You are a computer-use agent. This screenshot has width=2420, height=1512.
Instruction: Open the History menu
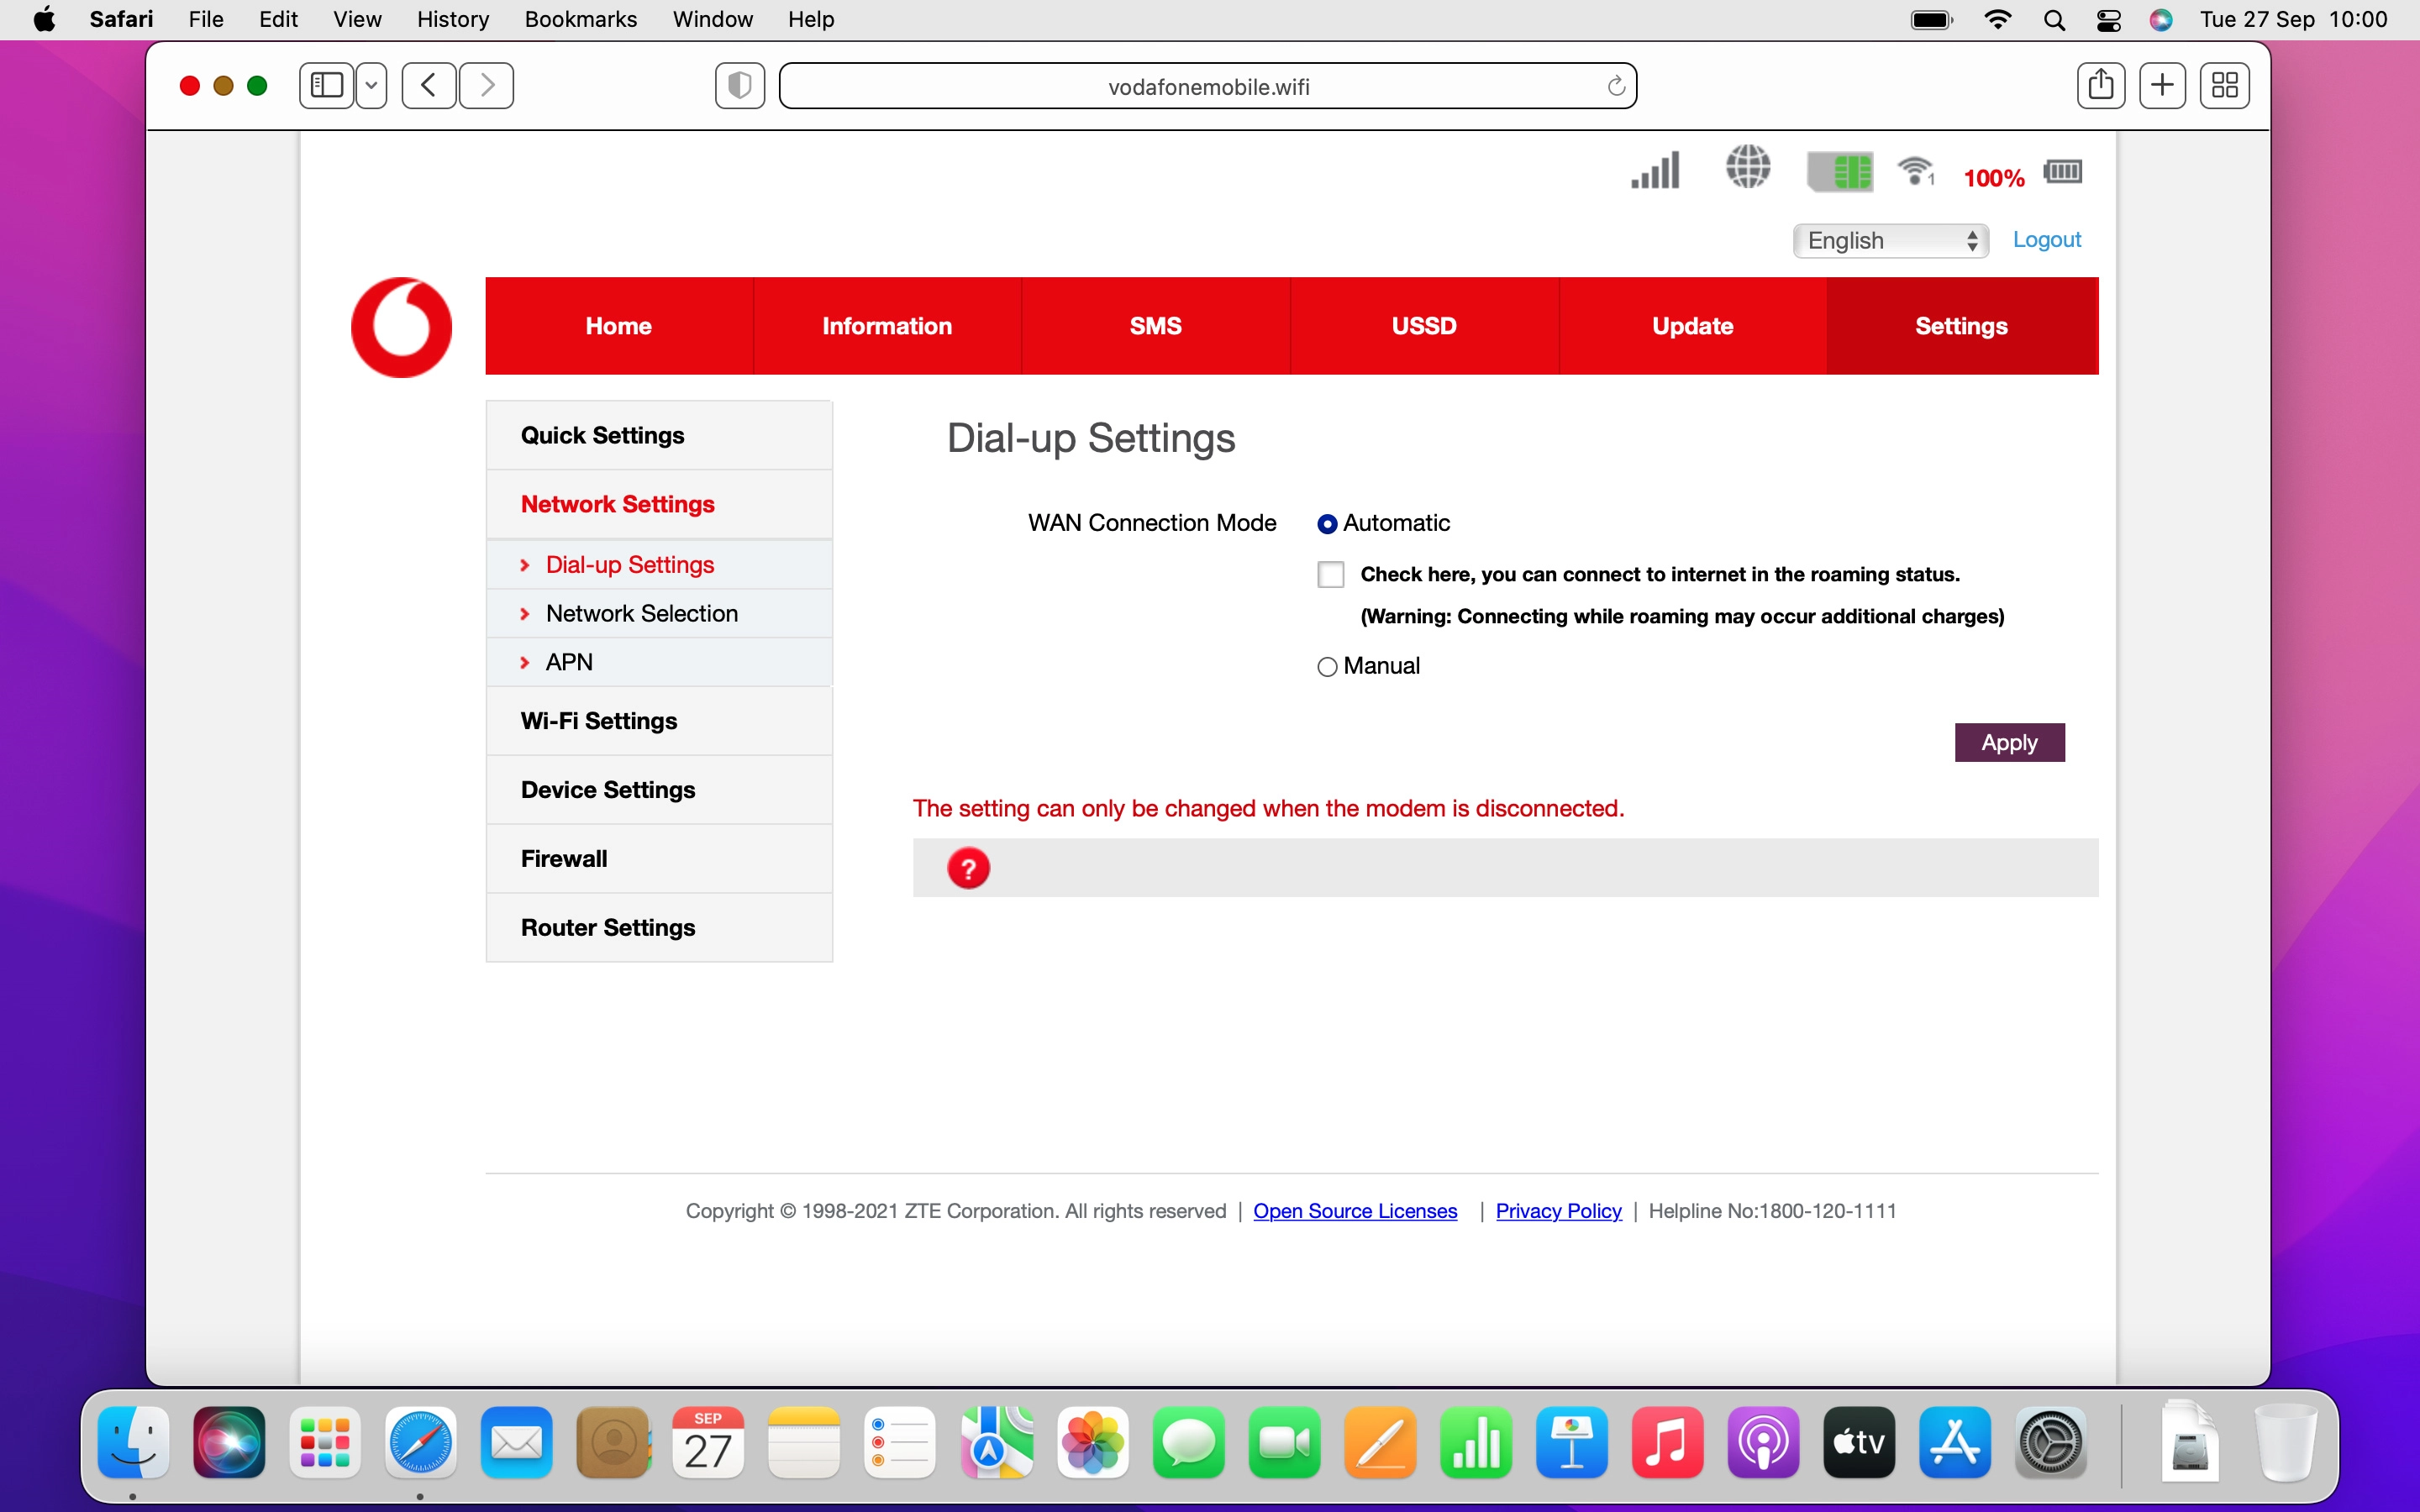click(452, 19)
